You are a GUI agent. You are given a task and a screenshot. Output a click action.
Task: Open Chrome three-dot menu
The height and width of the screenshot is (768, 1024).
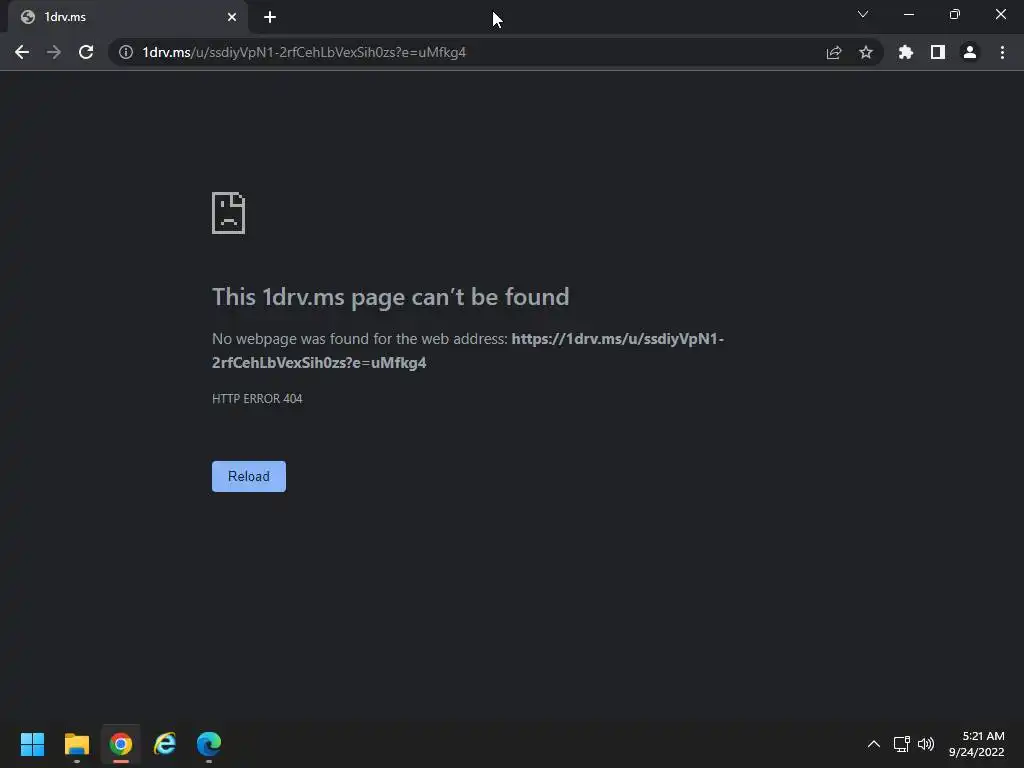pyautogui.click(x=1002, y=52)
